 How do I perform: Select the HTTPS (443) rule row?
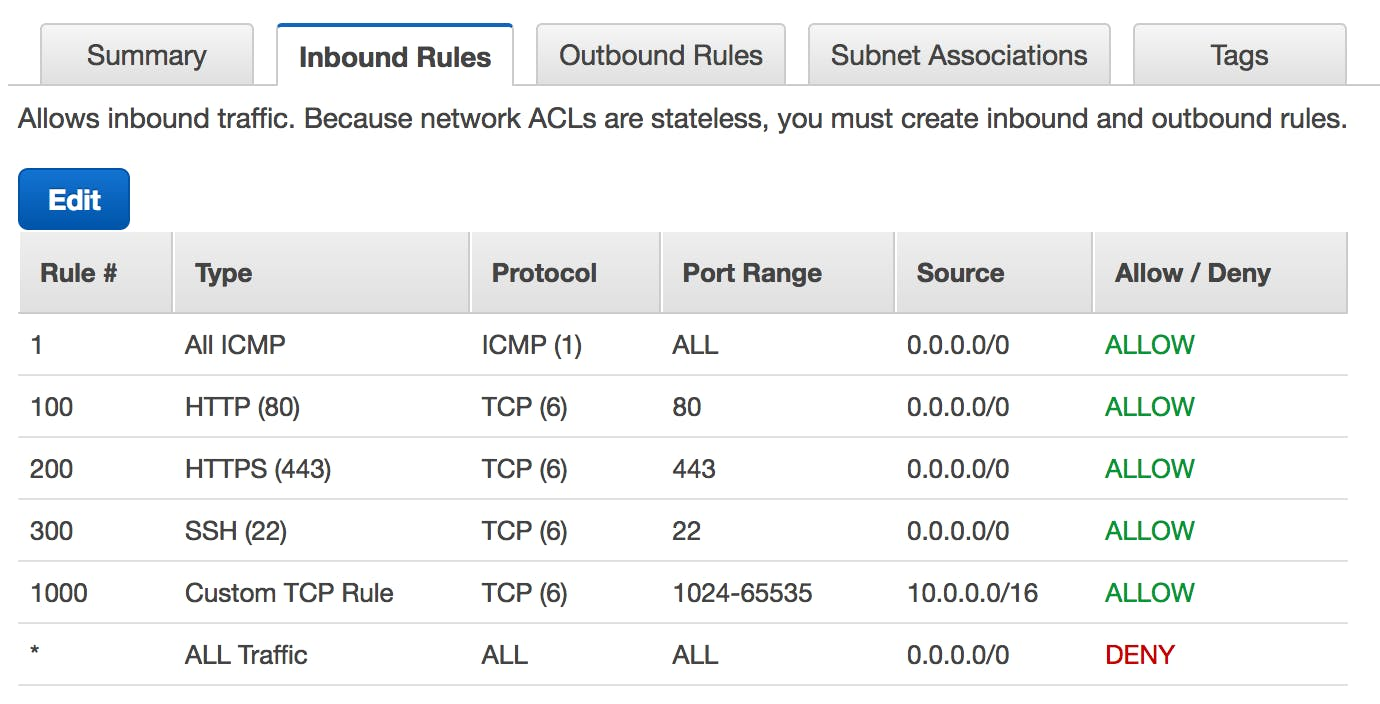258,469
